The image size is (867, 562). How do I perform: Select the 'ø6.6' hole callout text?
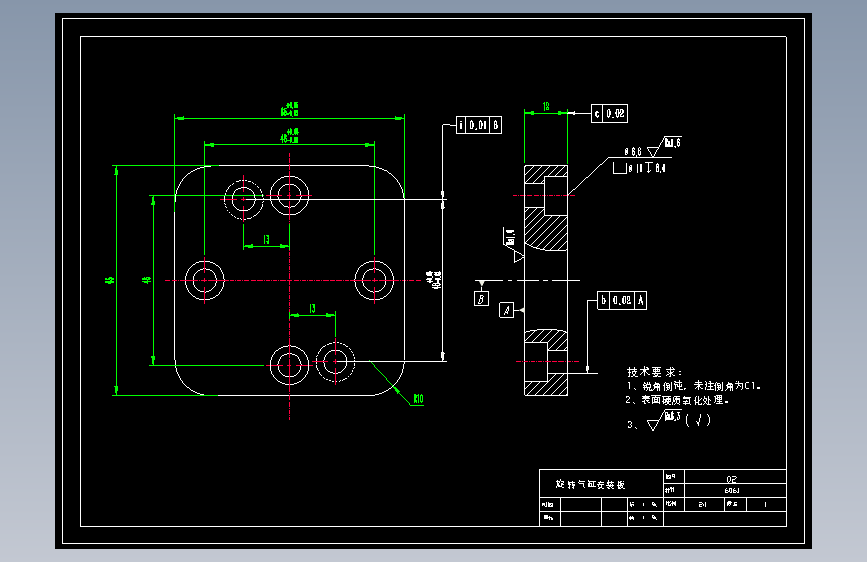tap(633, 152)
